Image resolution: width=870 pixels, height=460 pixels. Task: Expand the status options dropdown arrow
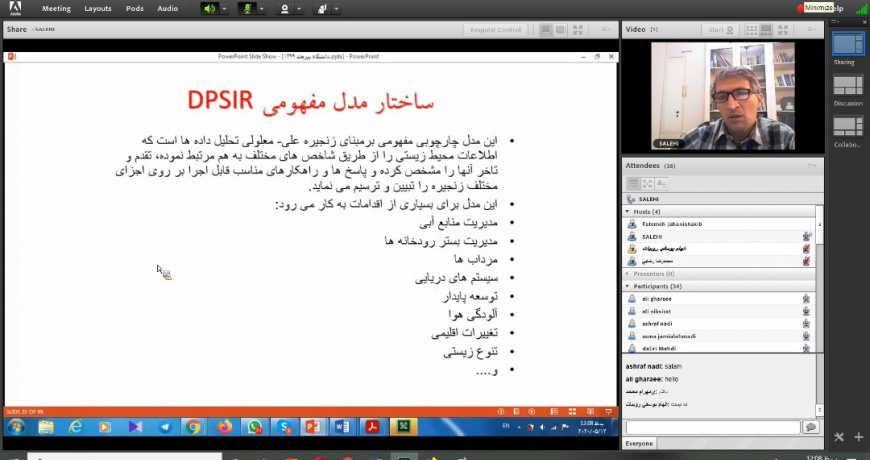pyautogui.click(x=336, y=9)
